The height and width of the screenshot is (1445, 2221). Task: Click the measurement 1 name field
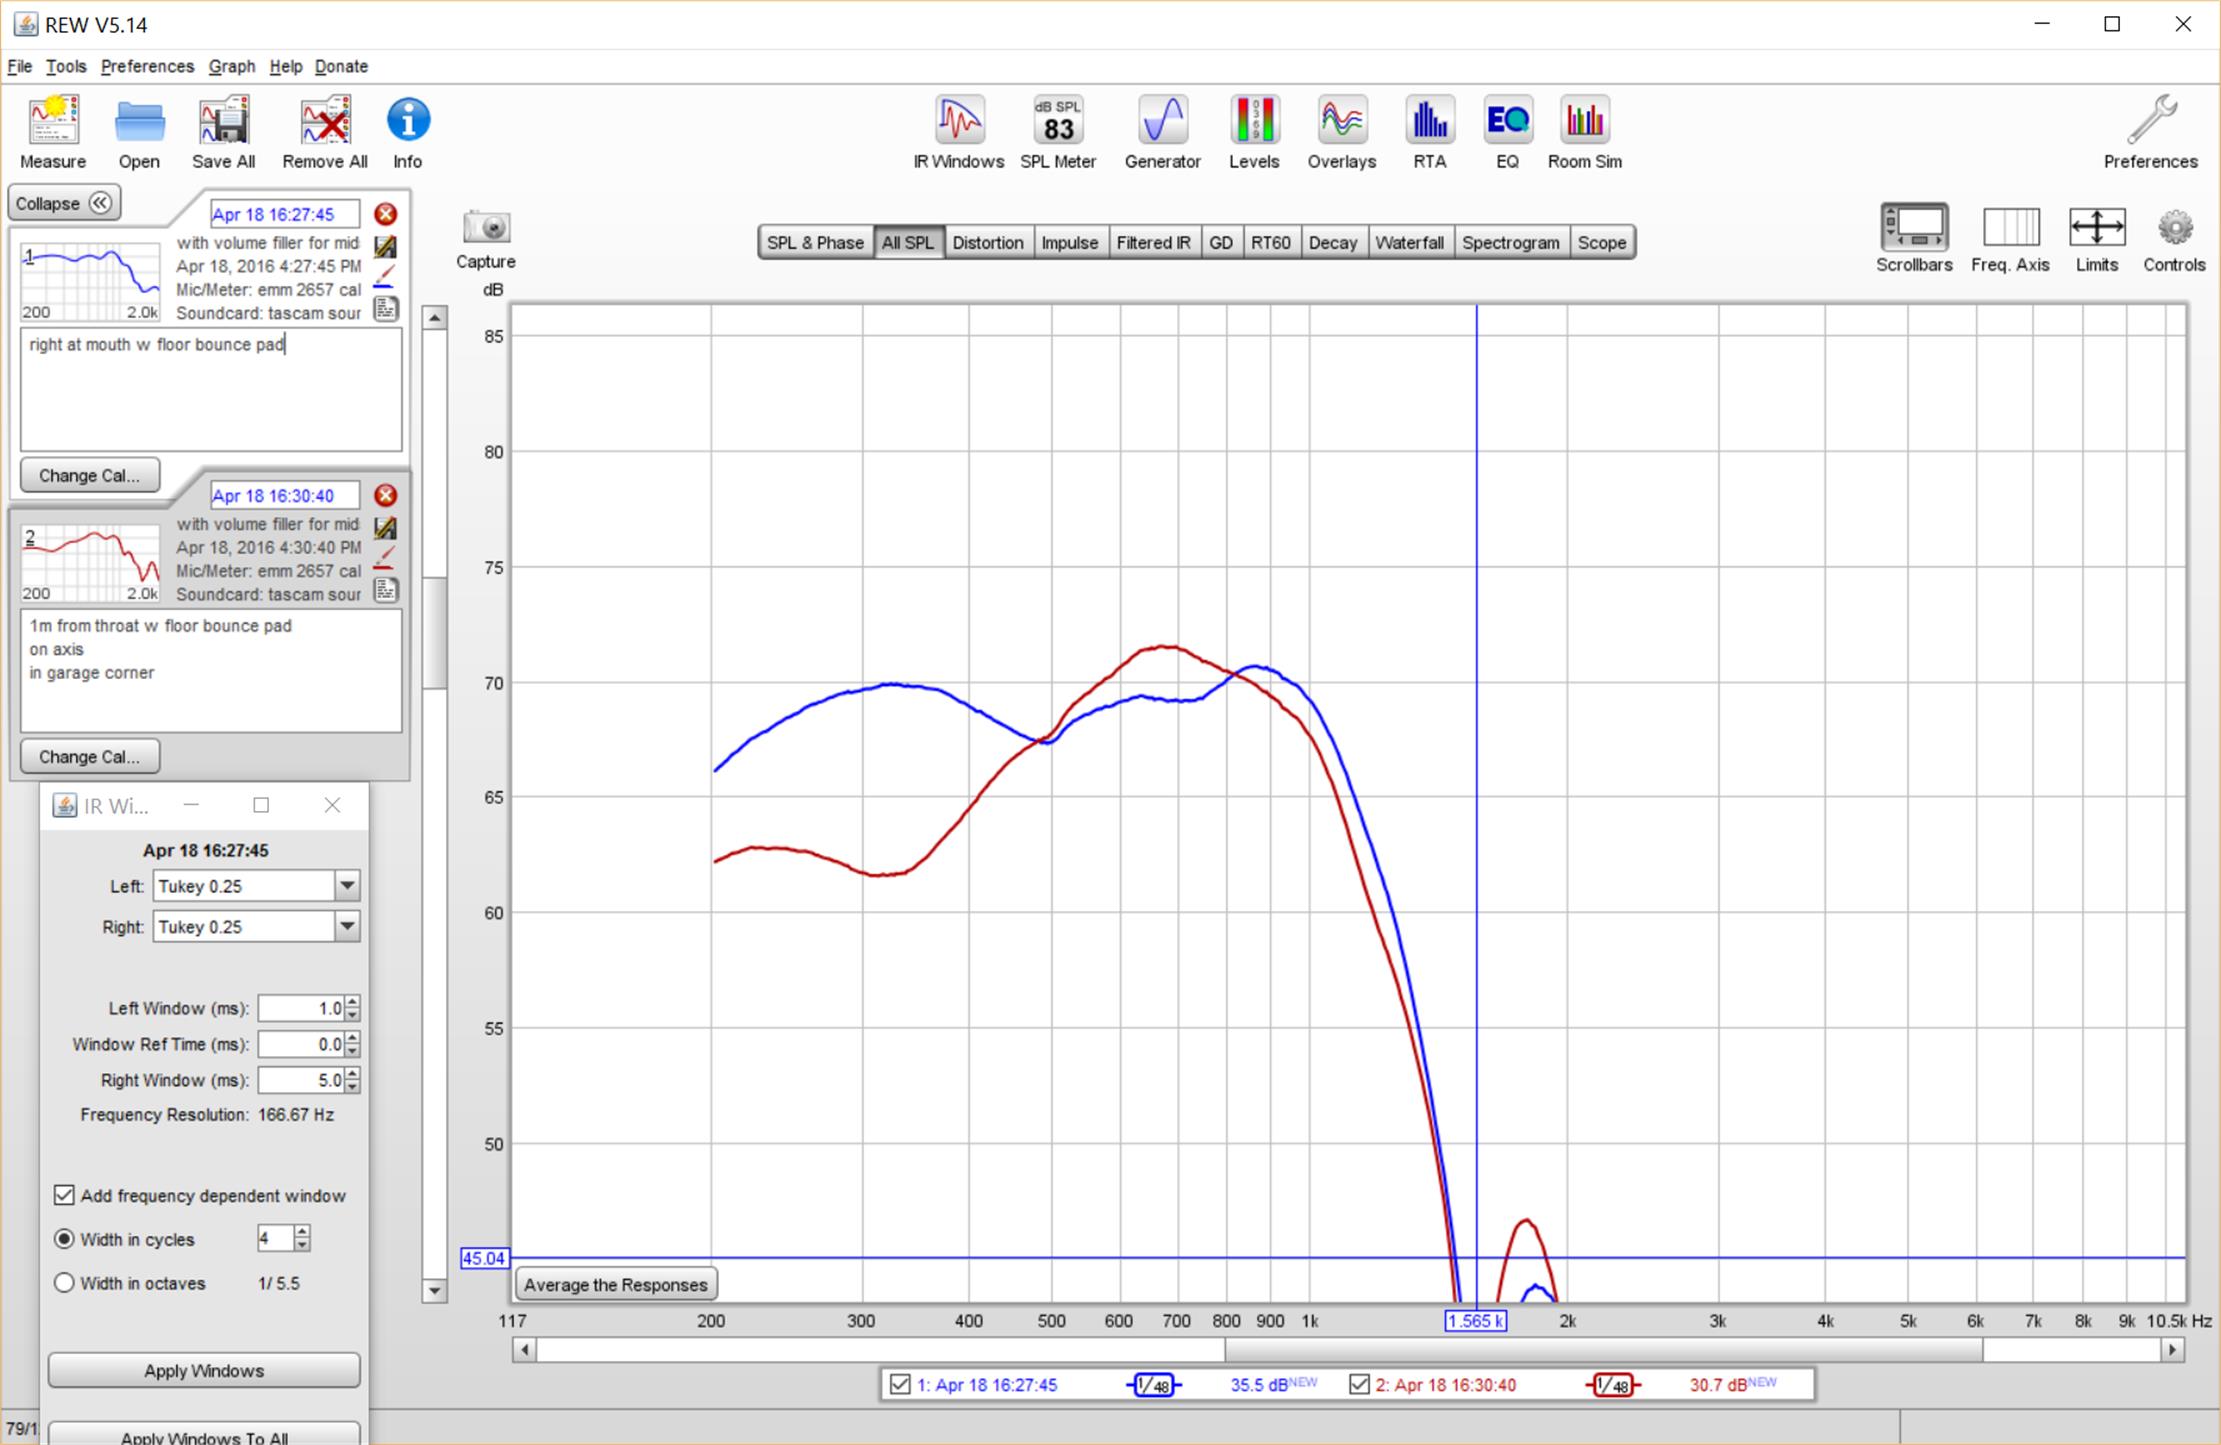[285, 214]
